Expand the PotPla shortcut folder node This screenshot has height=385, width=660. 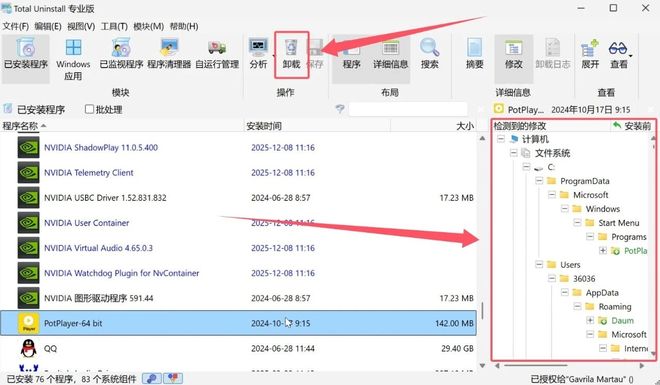point(603,250)
